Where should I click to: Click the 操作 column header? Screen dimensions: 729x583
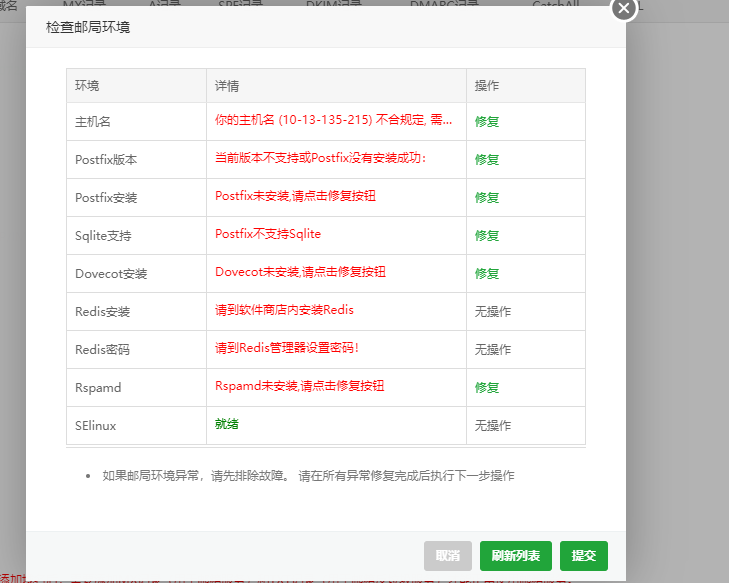click(526, 86)
